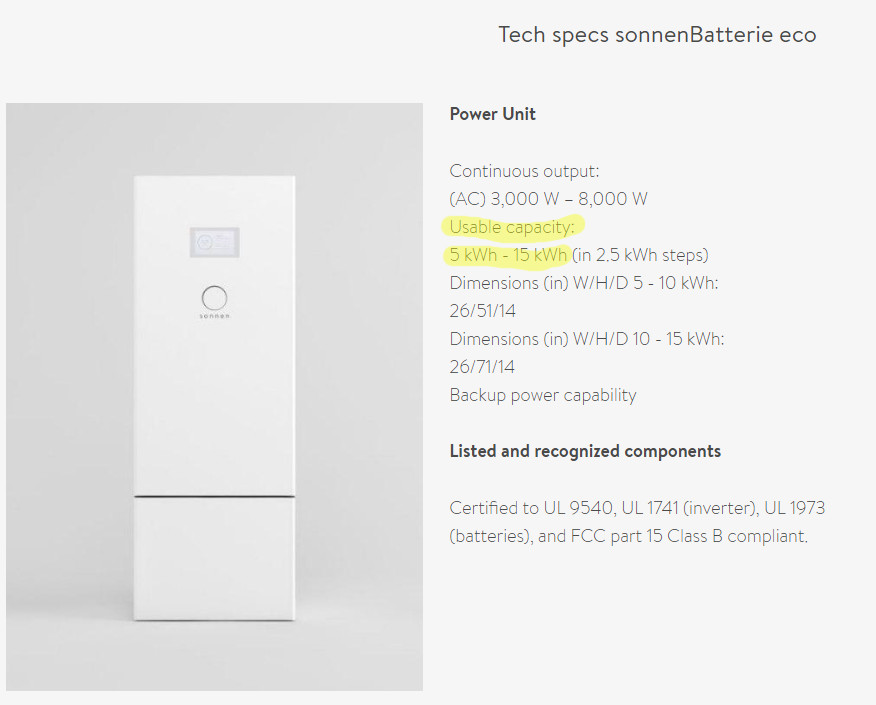
Task: Click the lower cabinet section of the battery
Action: [214, 558]
